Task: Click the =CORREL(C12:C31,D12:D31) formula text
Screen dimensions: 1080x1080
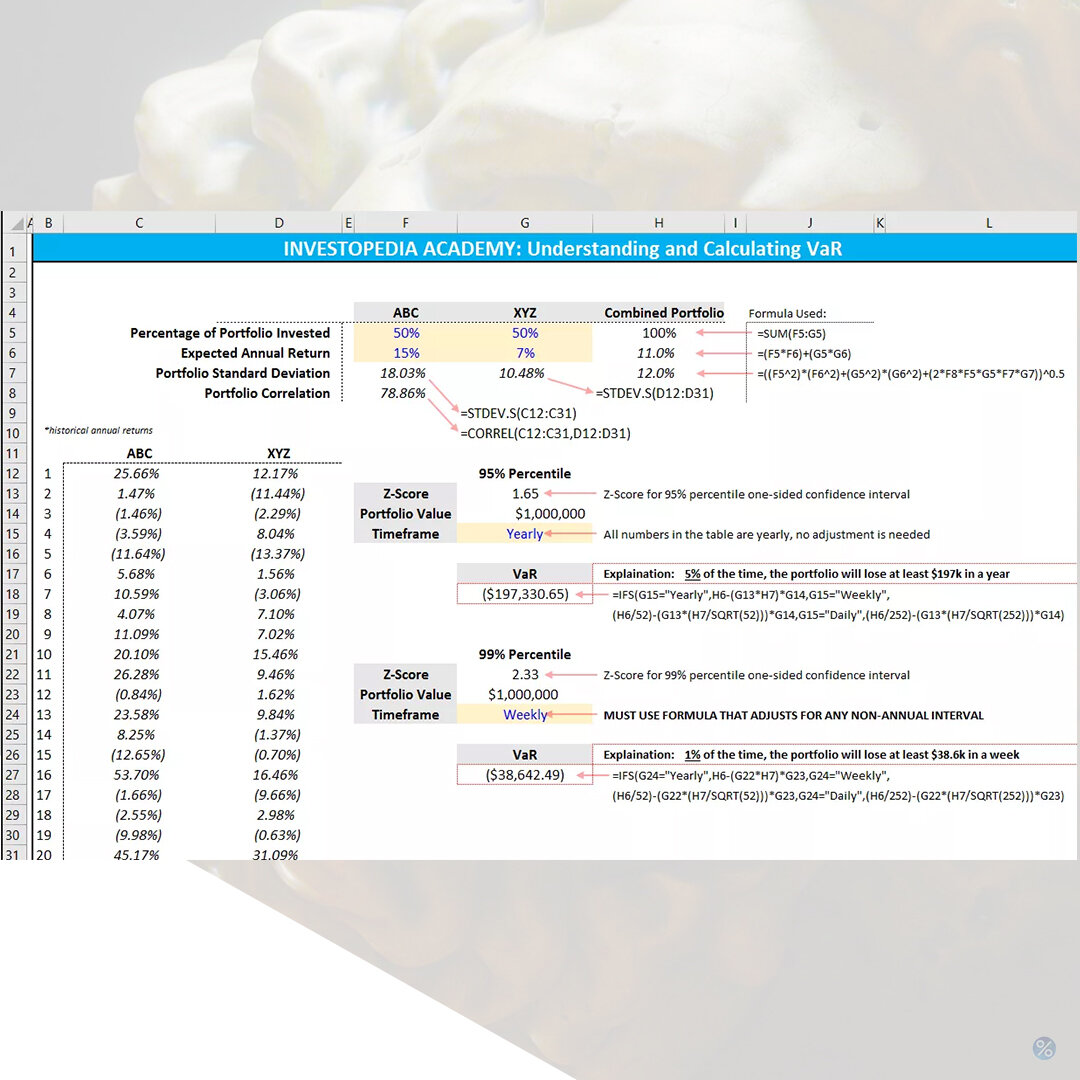Action: (x=546, y=433)
